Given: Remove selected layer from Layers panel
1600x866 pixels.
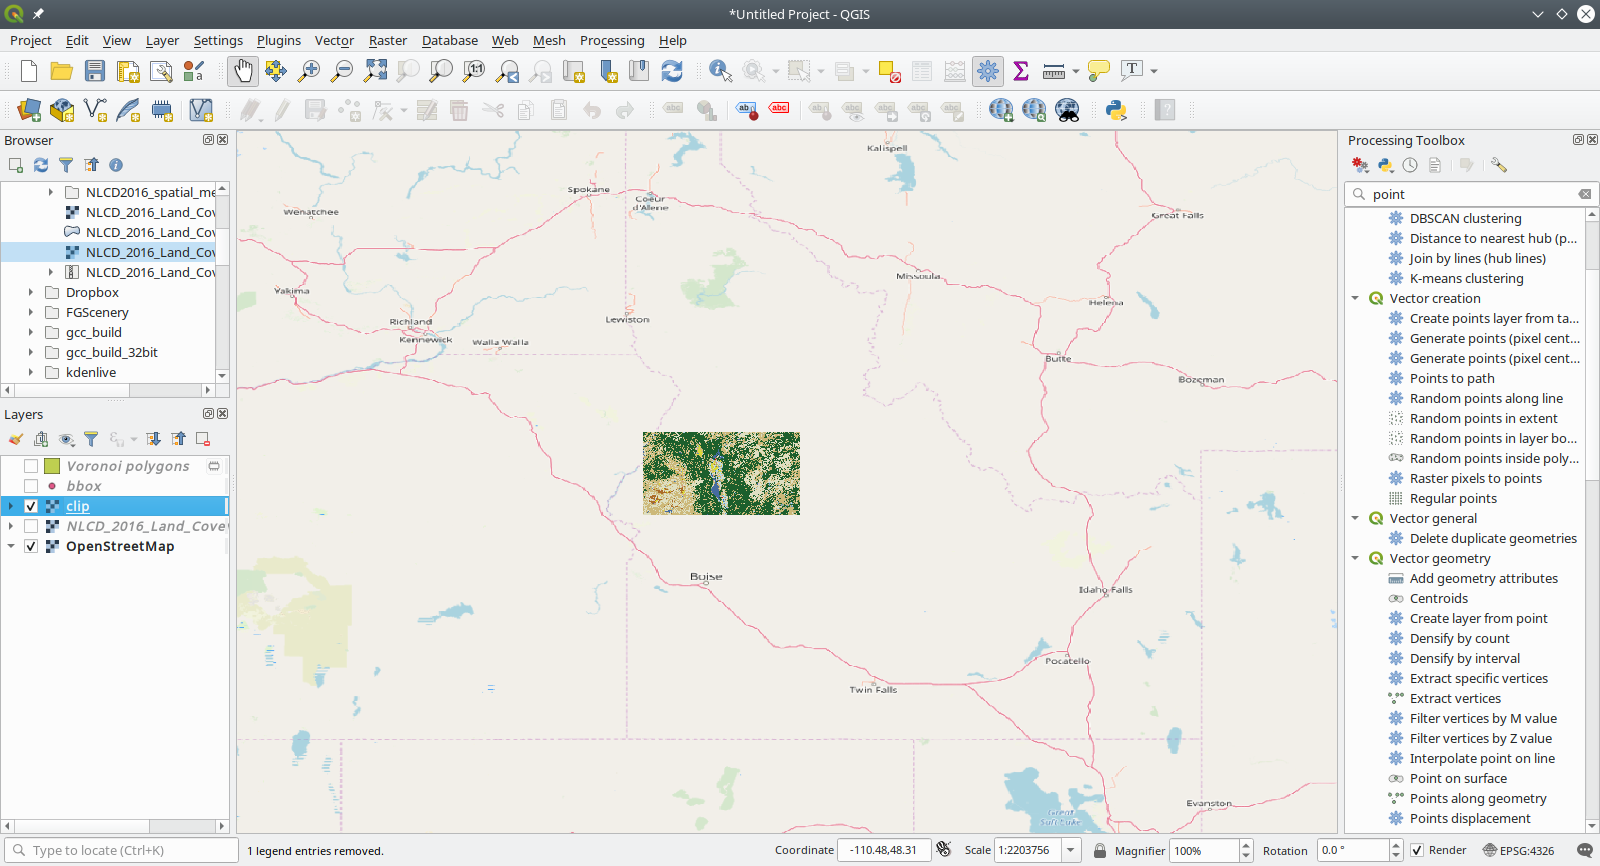Looking at the screenshot, I should [x=203, y=439].
